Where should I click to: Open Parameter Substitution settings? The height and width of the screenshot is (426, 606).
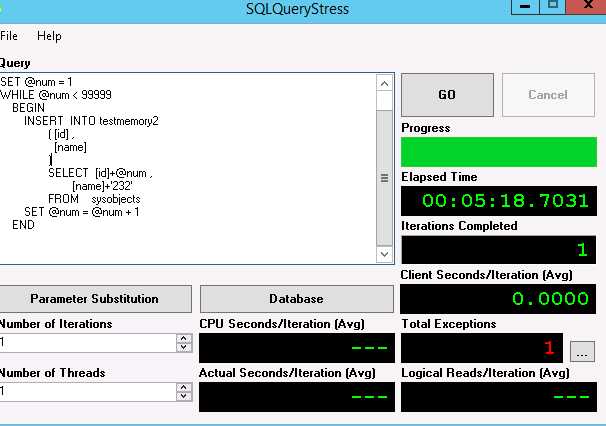click(94, 299)
